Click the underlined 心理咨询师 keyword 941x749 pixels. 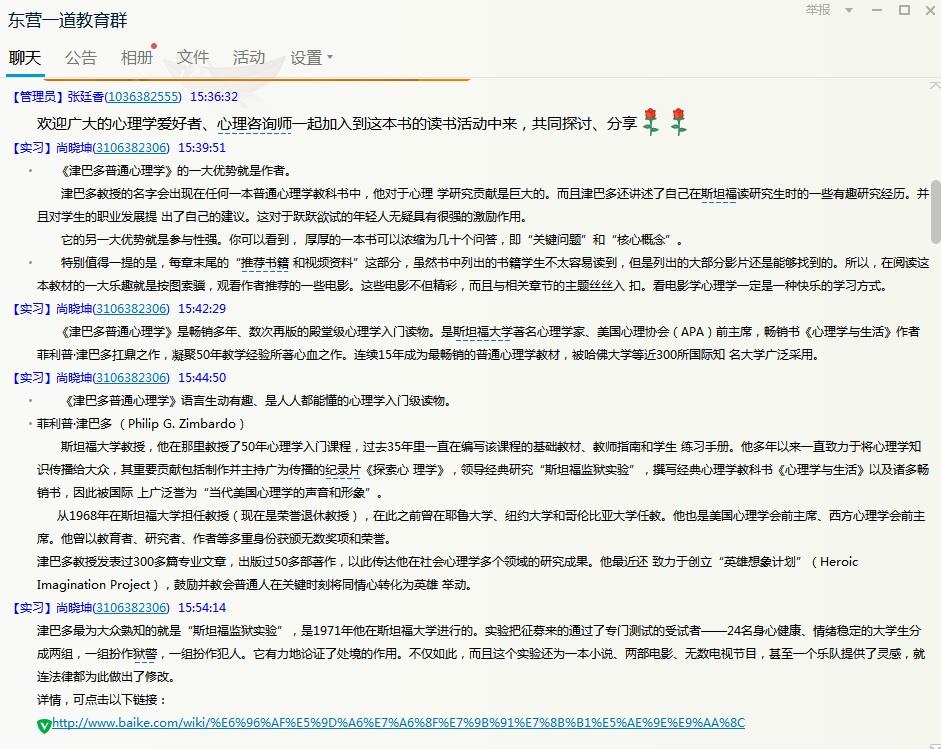tap(254, 124)
